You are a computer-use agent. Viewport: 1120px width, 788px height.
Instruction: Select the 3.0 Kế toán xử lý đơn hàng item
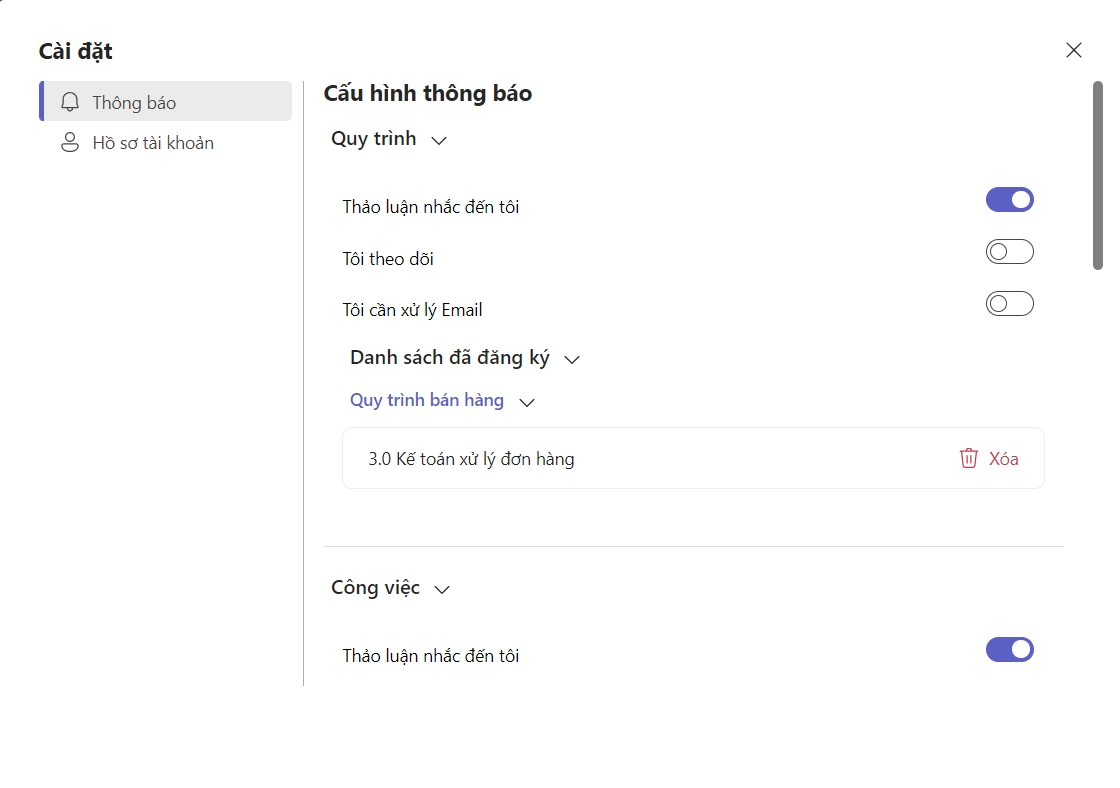point(471,459)
